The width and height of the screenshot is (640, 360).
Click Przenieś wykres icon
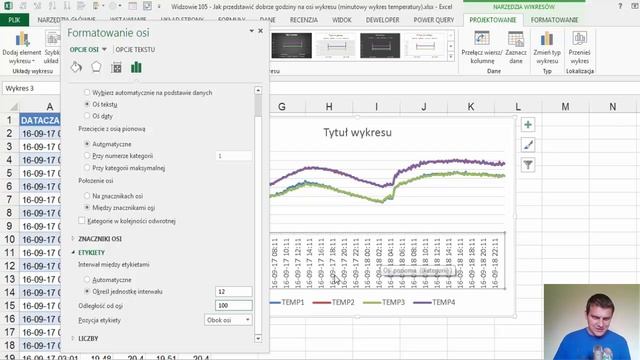[579, 39]
